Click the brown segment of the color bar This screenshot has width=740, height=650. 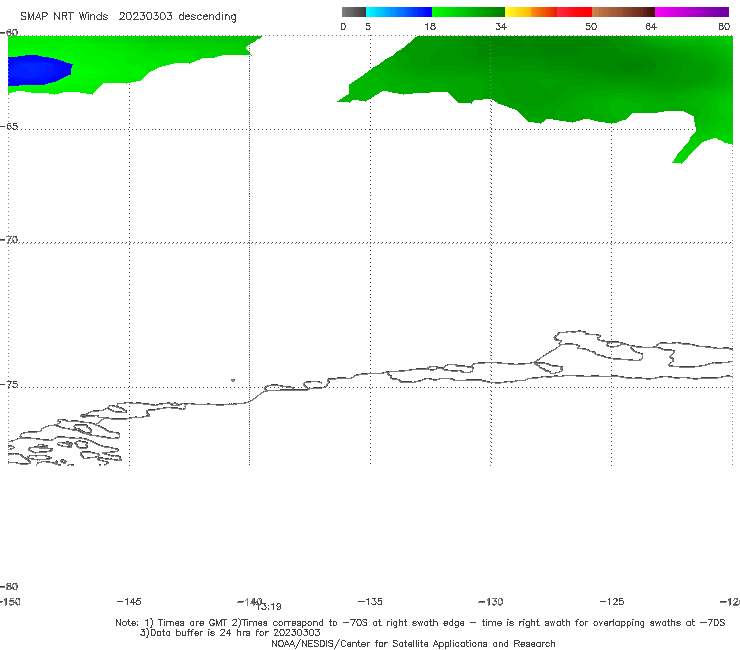pyautogui.click(x=623, y=12)
